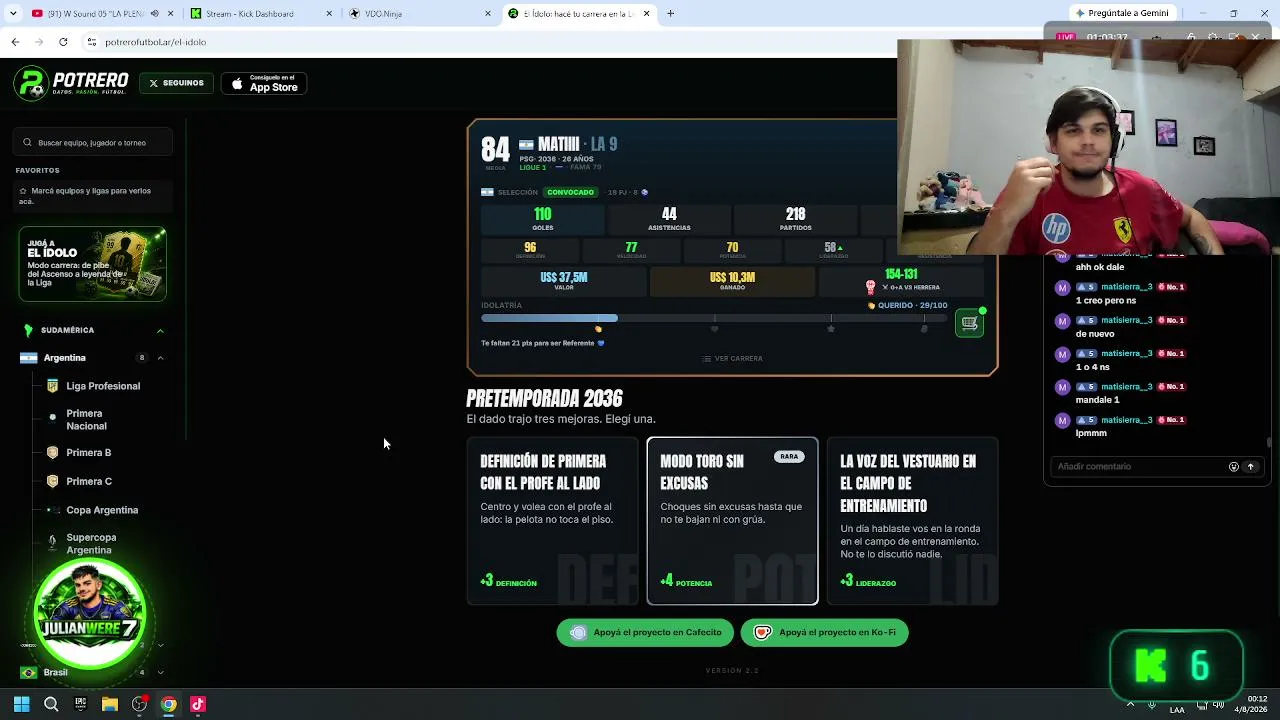Viewport: 1280px width, 720px height.
Task: Expand the Brasil league list
Action: (160, 672)
